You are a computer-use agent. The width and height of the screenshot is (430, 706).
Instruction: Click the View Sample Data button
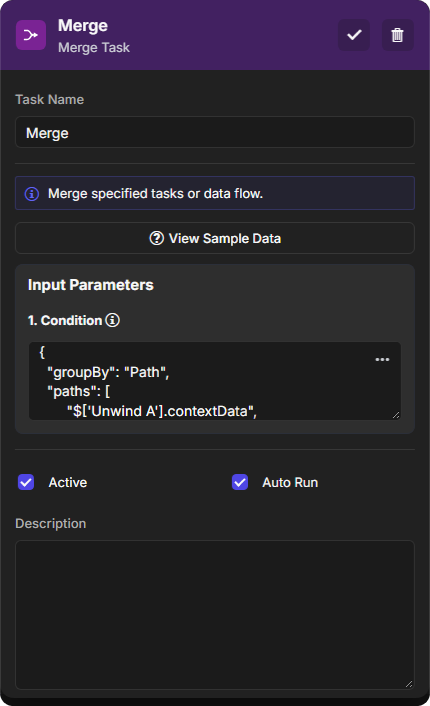(215, 238)
